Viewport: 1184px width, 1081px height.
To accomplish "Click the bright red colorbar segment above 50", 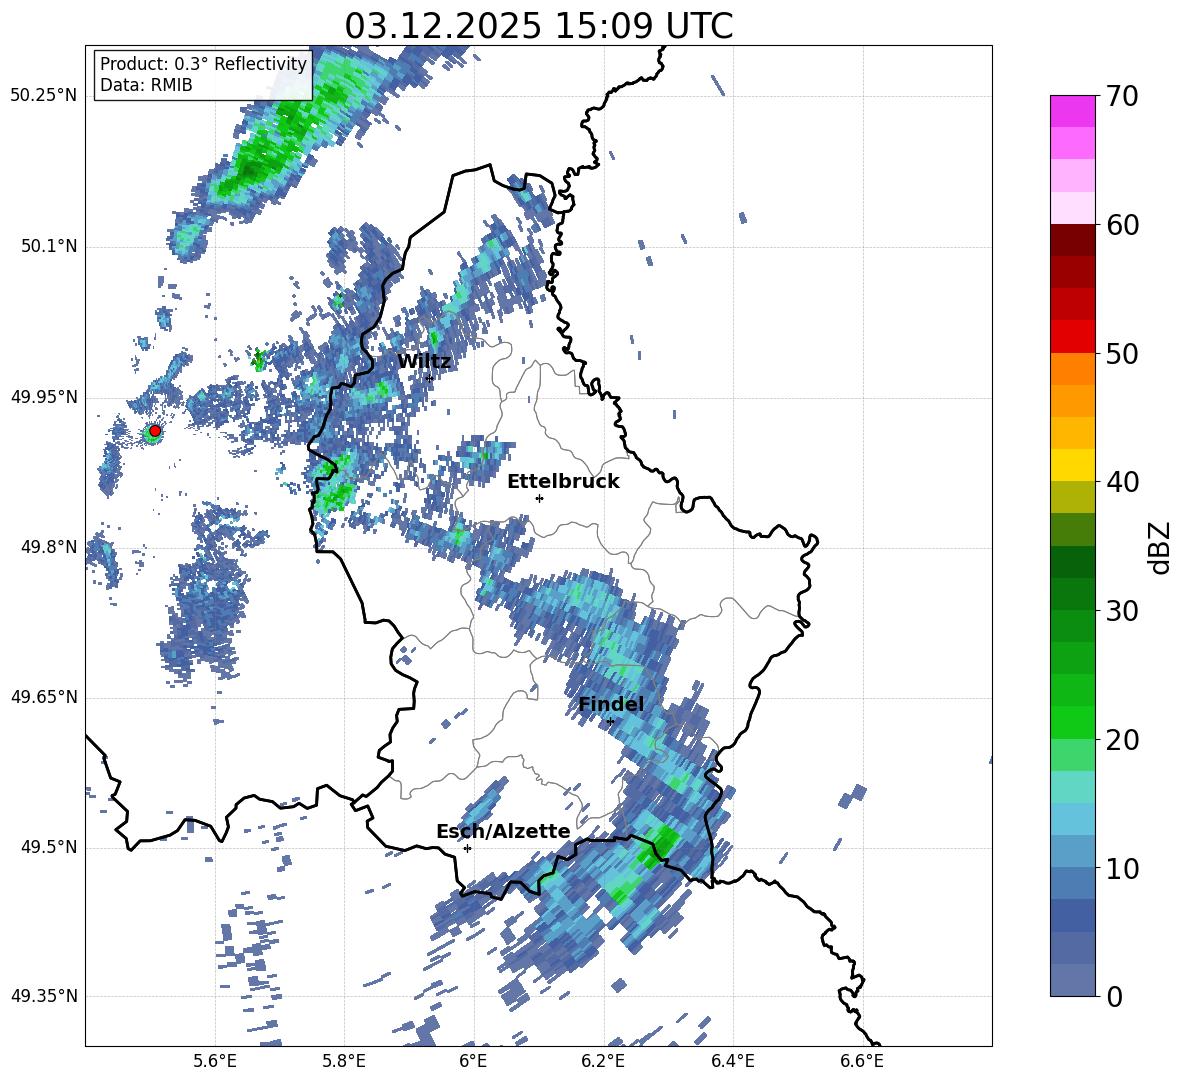I will tap(1072, 337).
